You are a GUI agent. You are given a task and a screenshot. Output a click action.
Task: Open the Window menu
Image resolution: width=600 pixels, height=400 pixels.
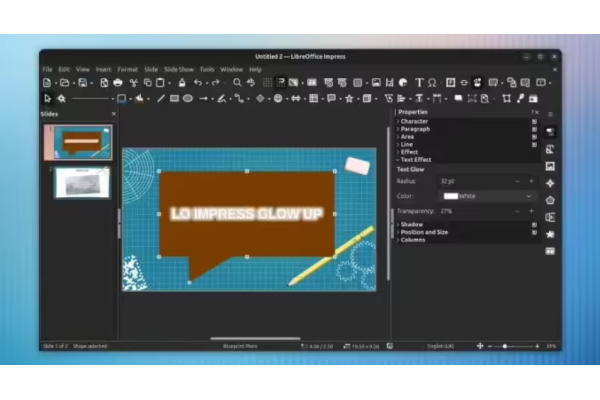(232, 69)
